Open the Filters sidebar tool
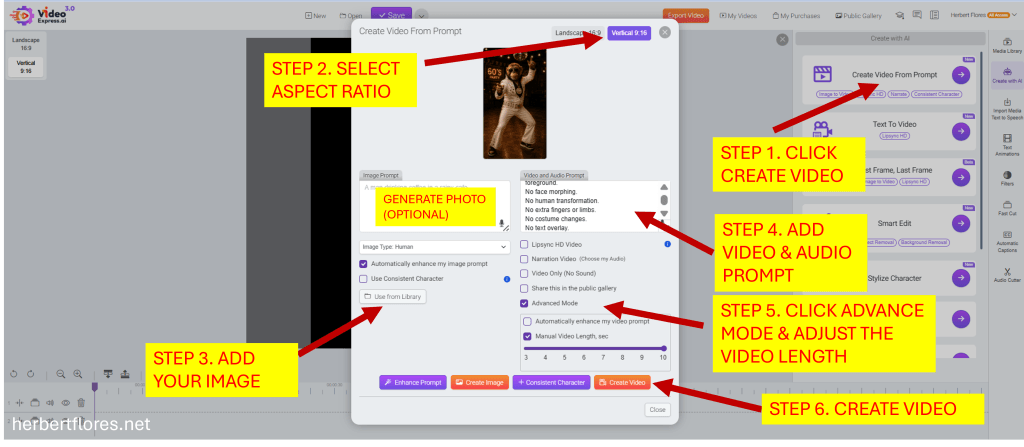The height and width of the screenshot is (447, 1024). [1007, 179]
